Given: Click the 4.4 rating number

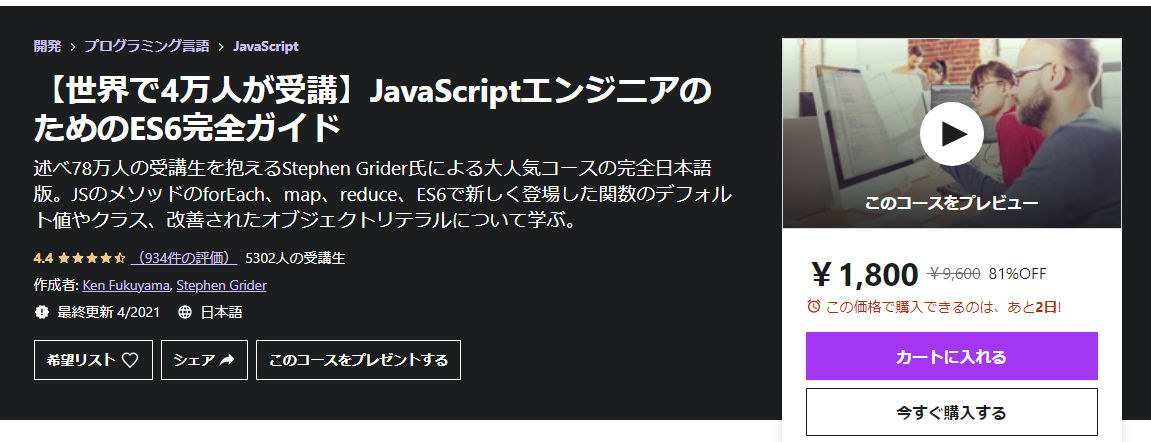Looking at the screenshot, I should 43,258.
